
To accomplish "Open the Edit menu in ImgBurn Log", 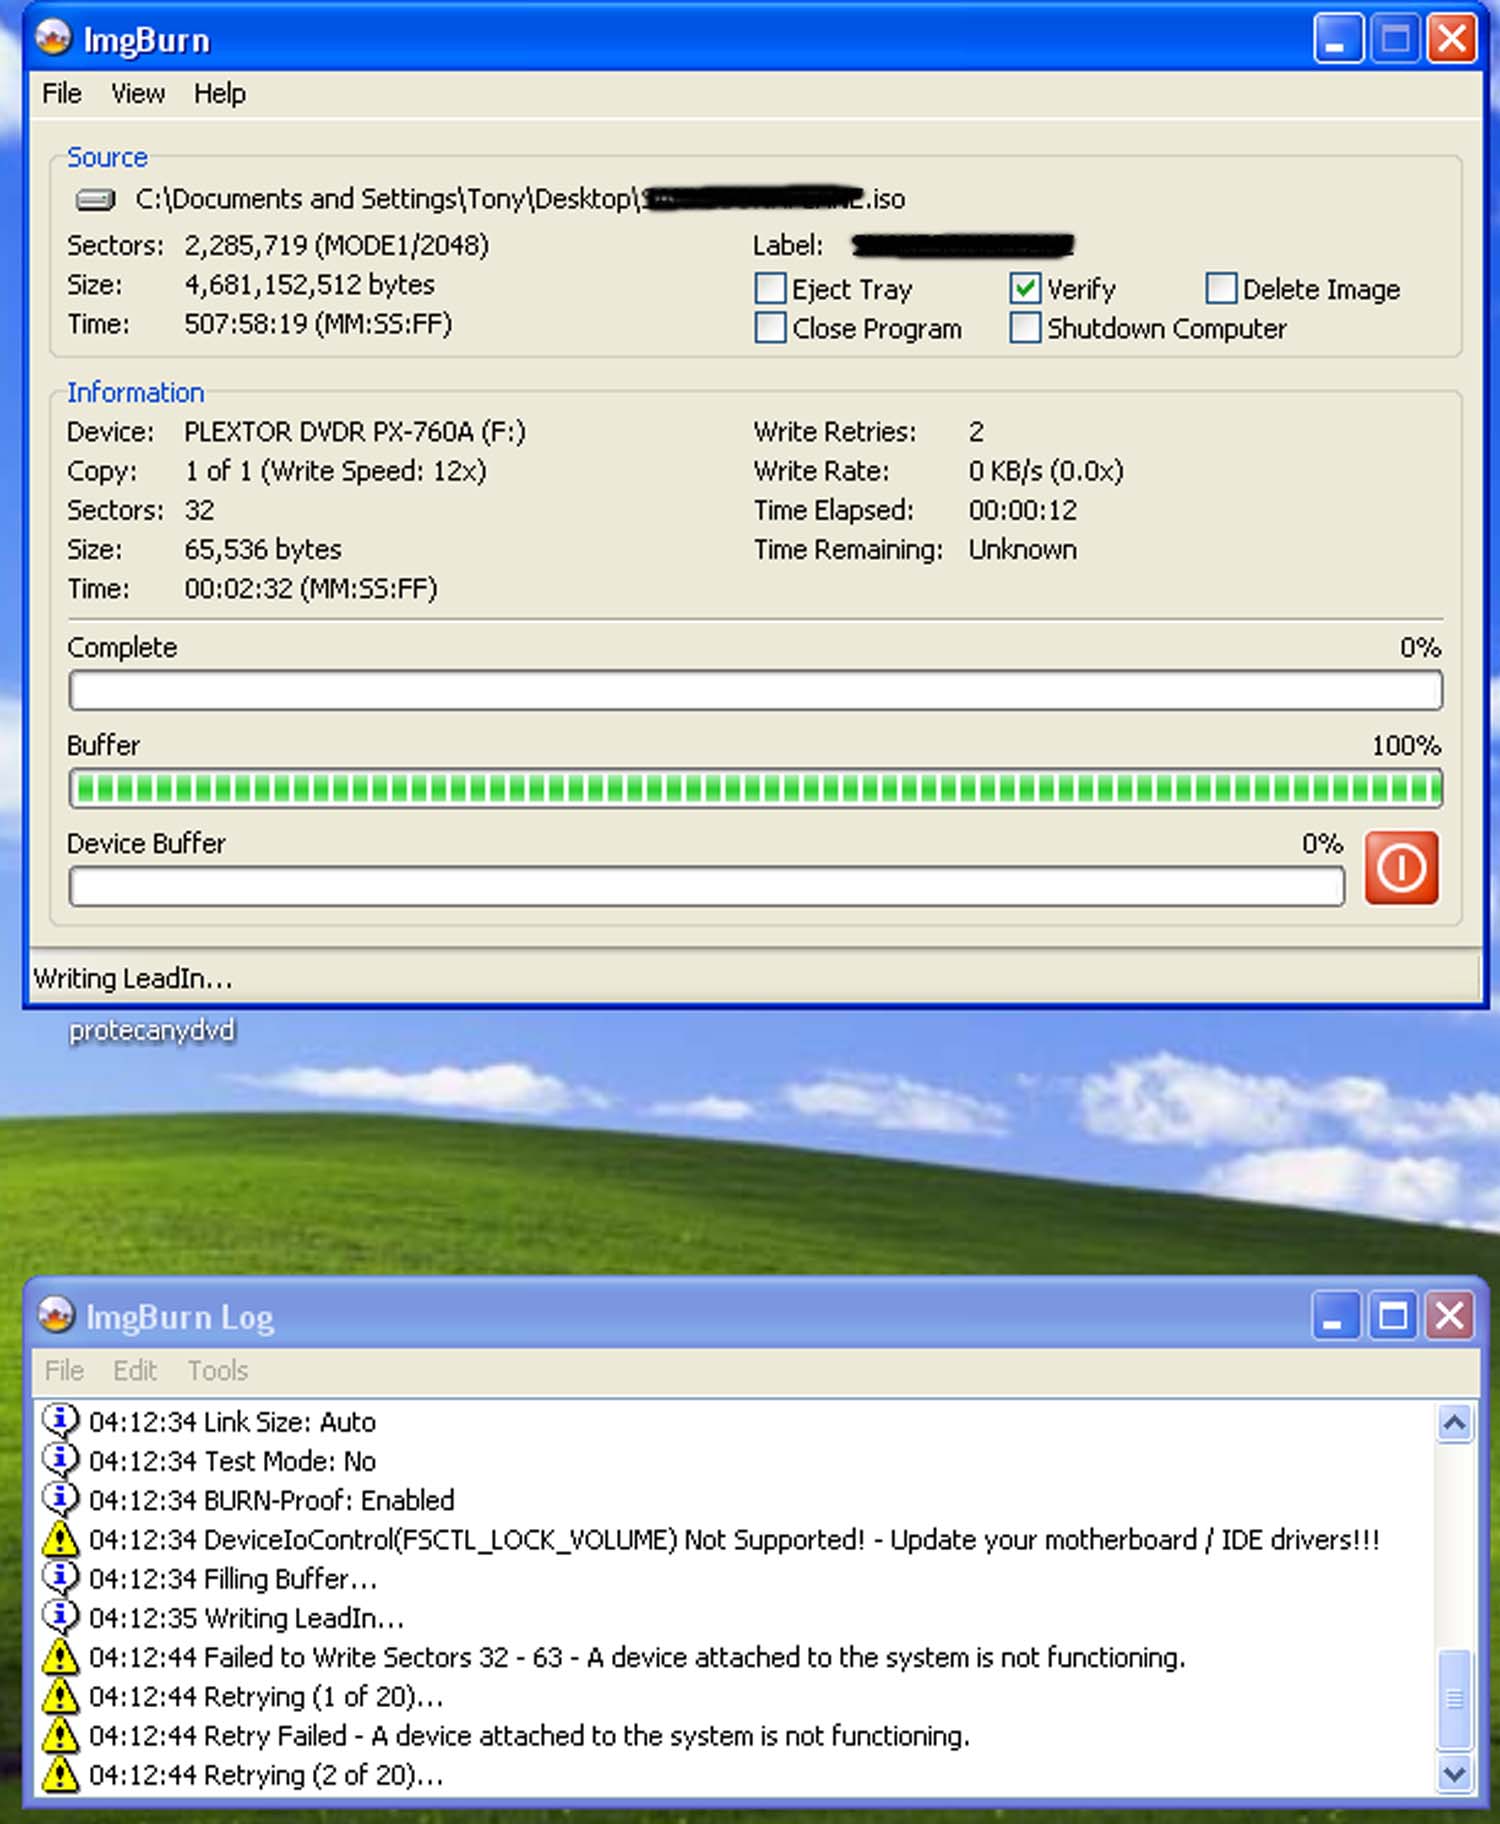I will [135, 1371].
